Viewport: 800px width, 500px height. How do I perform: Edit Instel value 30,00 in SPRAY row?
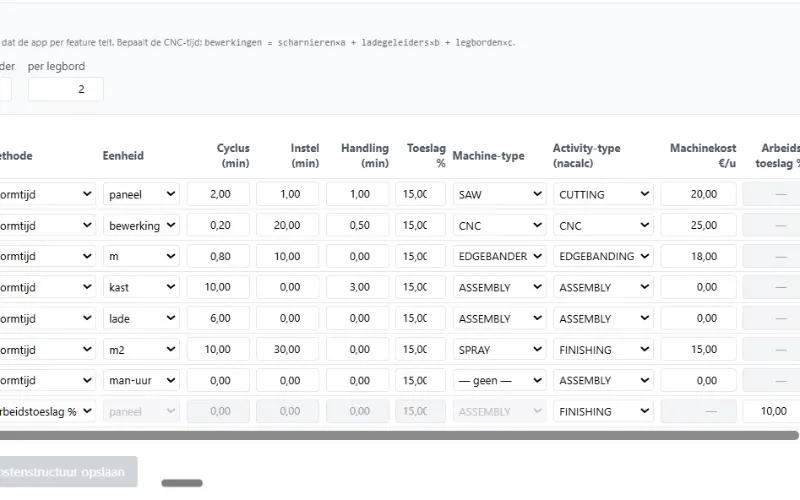click(288, 349)
